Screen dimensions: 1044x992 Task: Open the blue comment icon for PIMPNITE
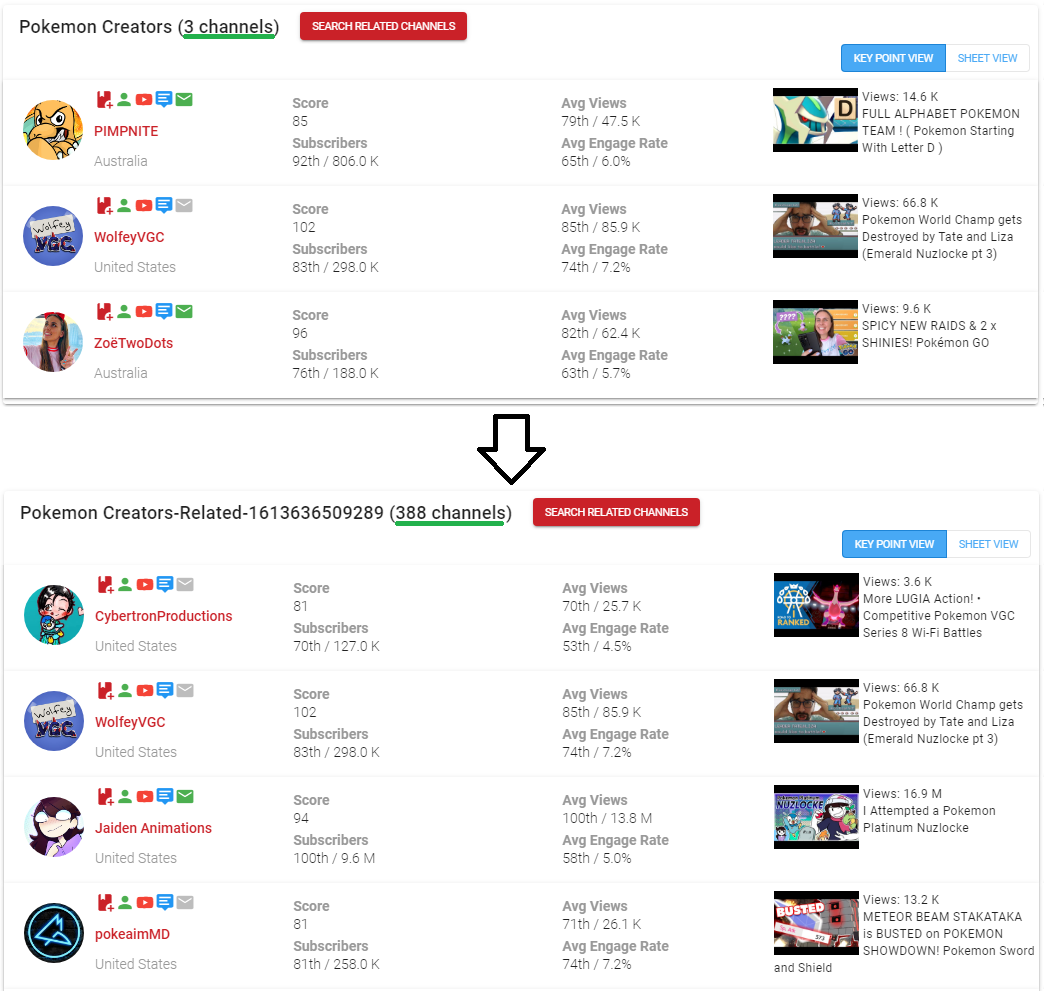(164, 100)
